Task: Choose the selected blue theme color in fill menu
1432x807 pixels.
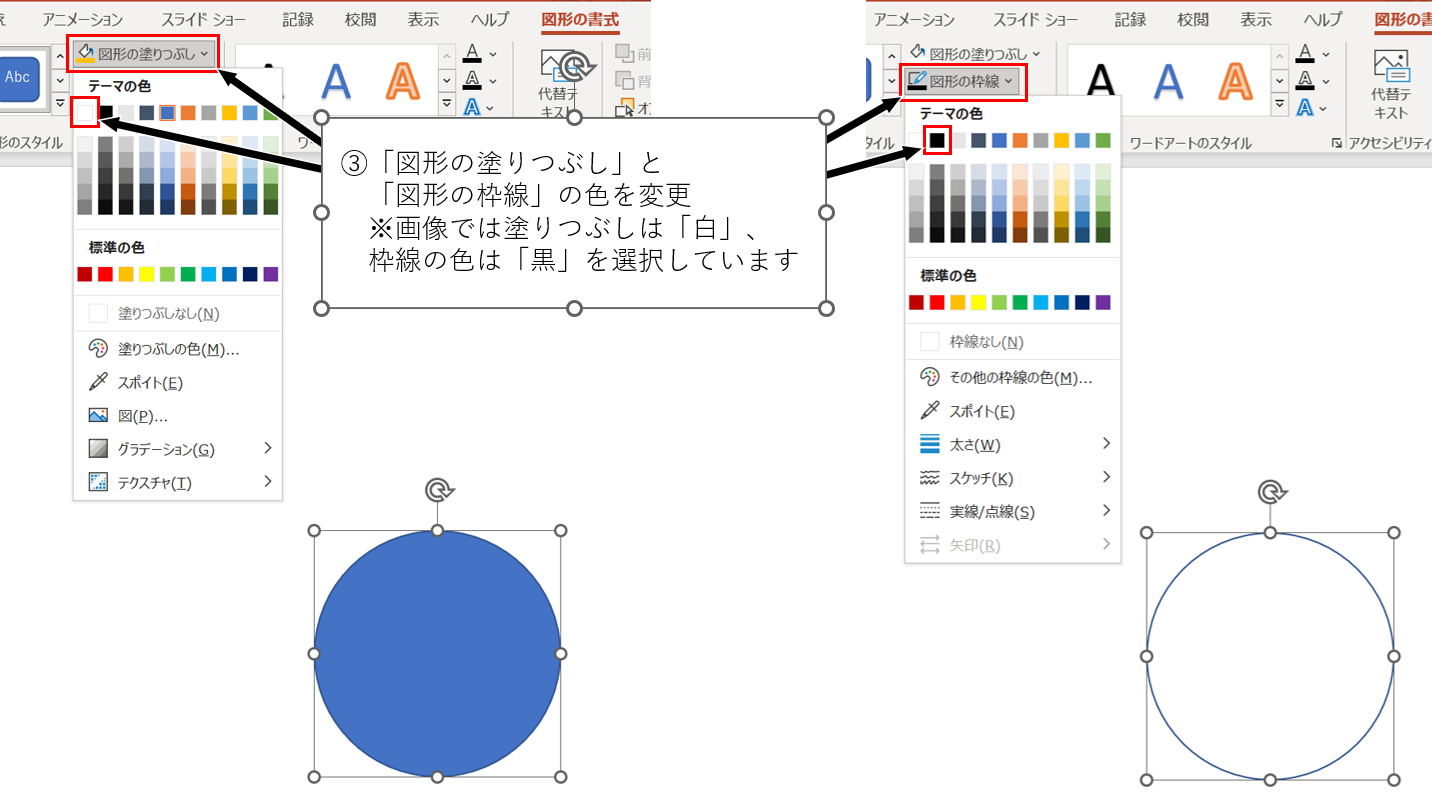Action: click(x=168, y=113)
